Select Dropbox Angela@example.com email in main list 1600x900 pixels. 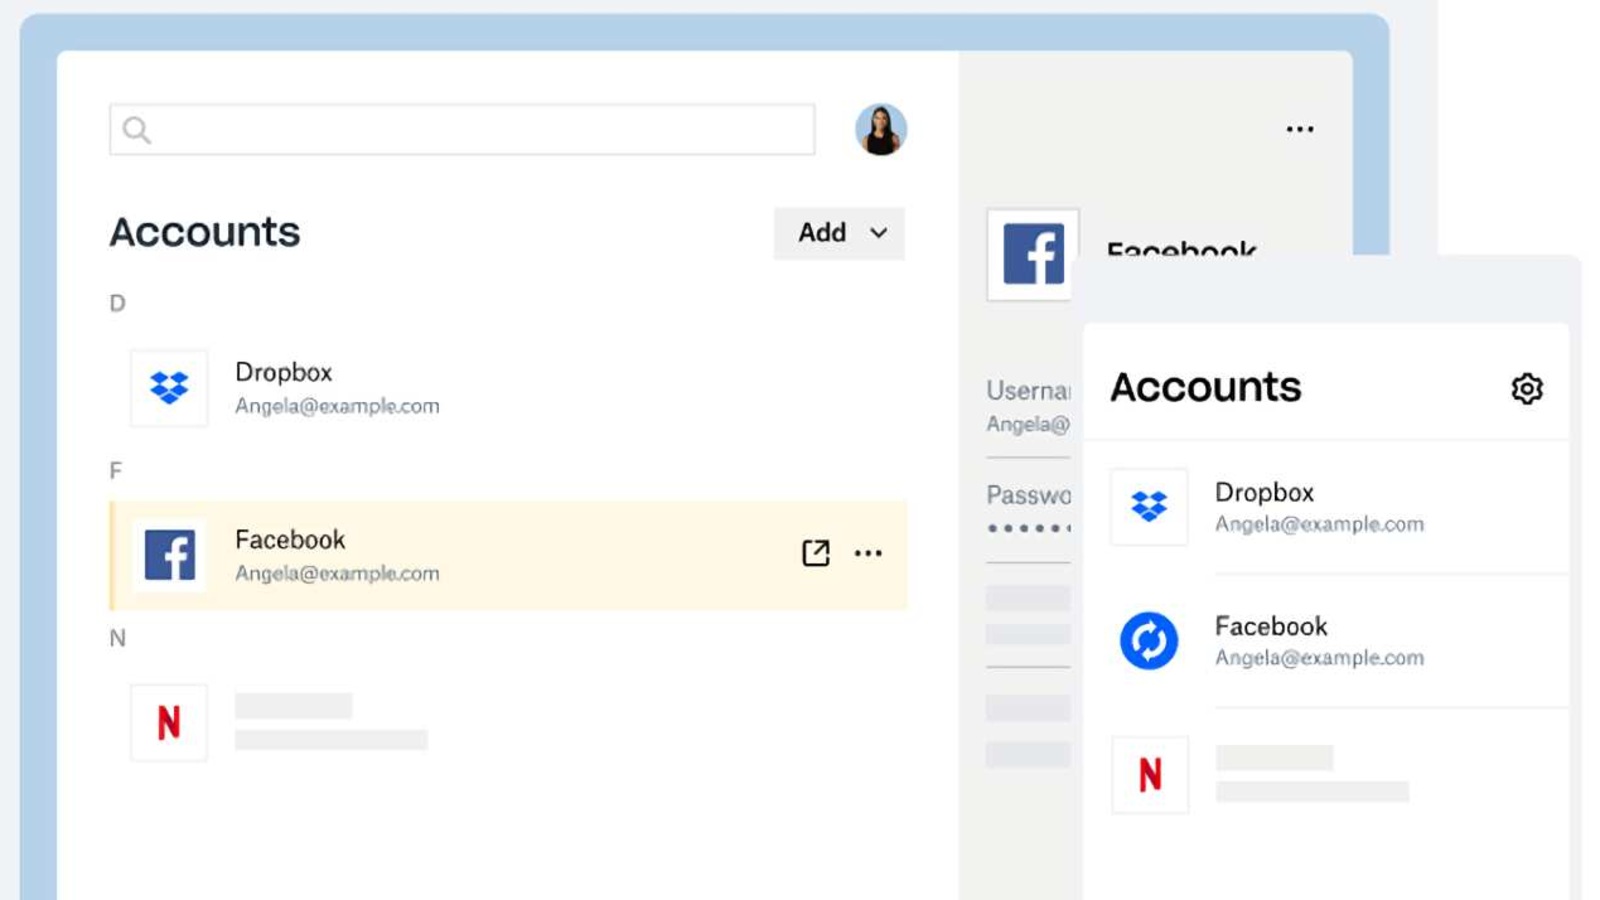click(x=337, y=406)
